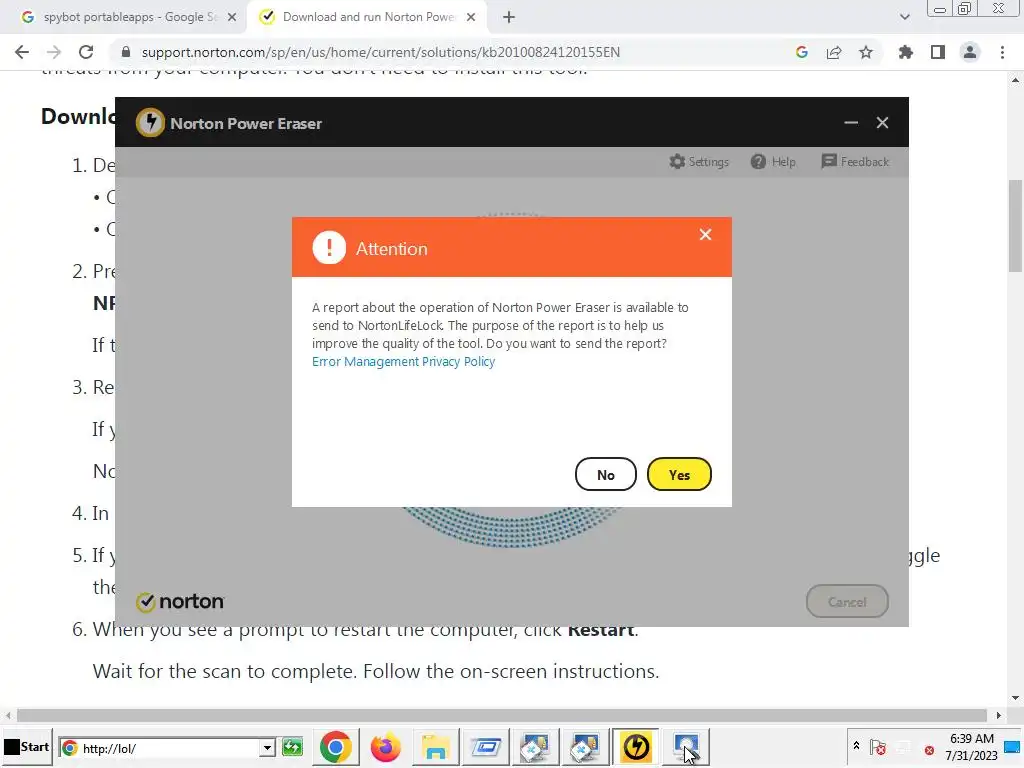The width and height of the screenshot is (1024, 768).
Task: Go back in Chrome
Action: (x=22, y=52)
